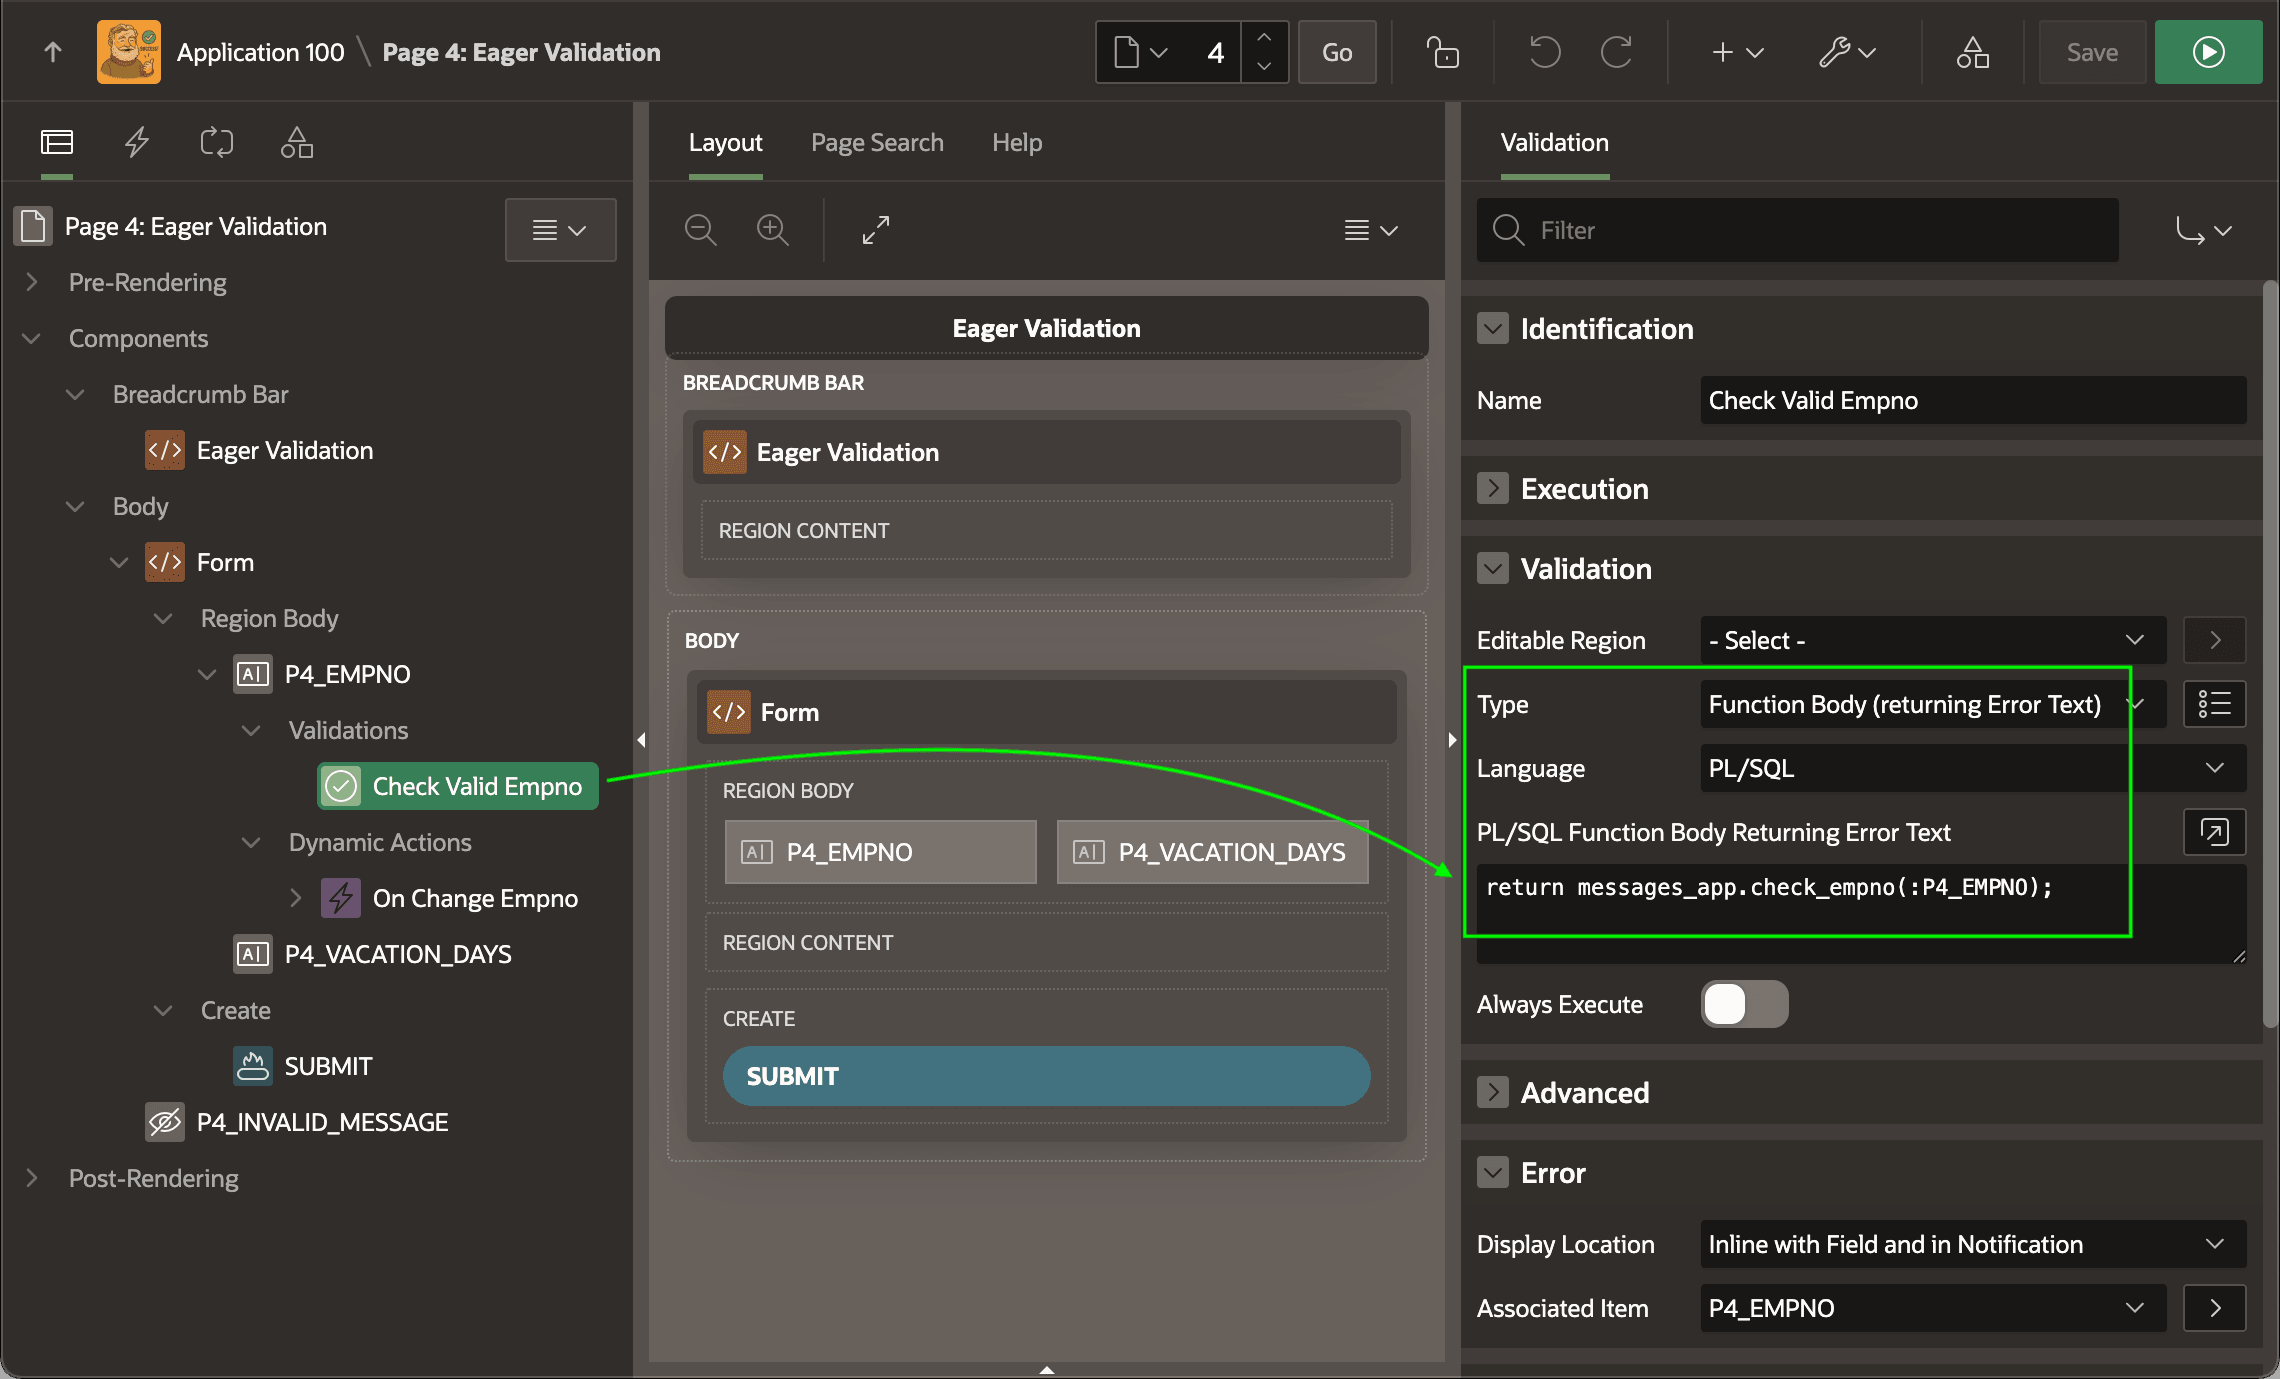The width and height of the screenshot is (2280, 1379).
Task: Open the Help tab
Action: point(1017,142)
